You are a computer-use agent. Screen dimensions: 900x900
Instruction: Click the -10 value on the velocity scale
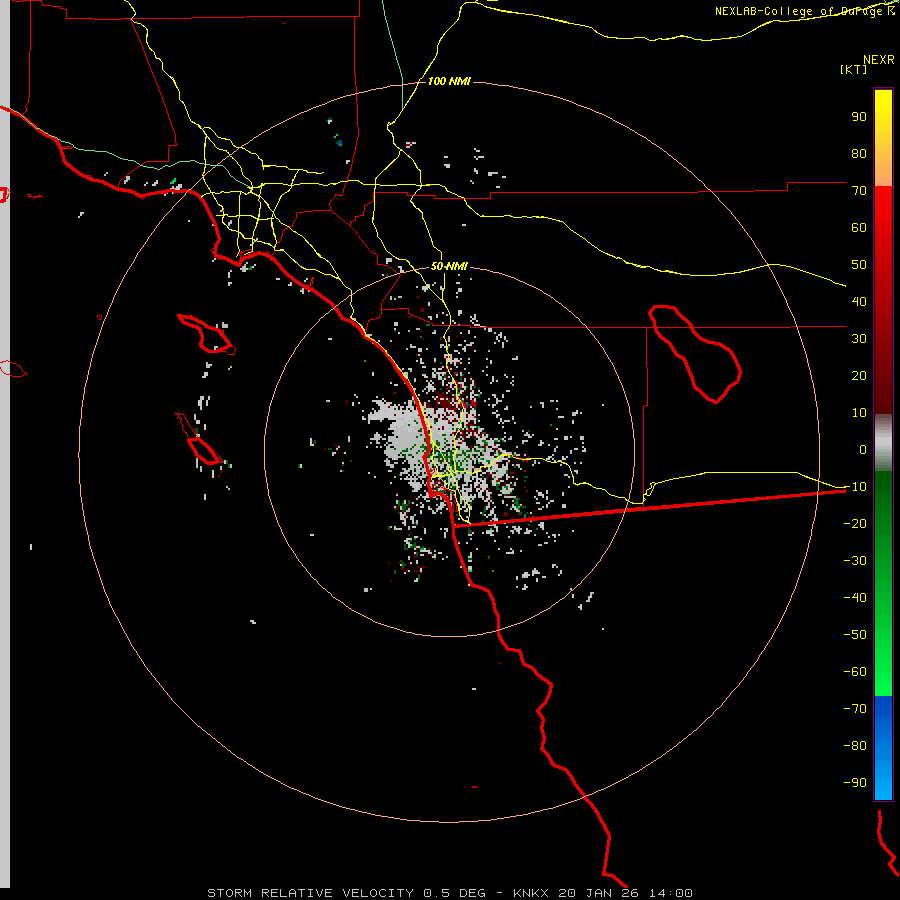(x=855, y=487)
